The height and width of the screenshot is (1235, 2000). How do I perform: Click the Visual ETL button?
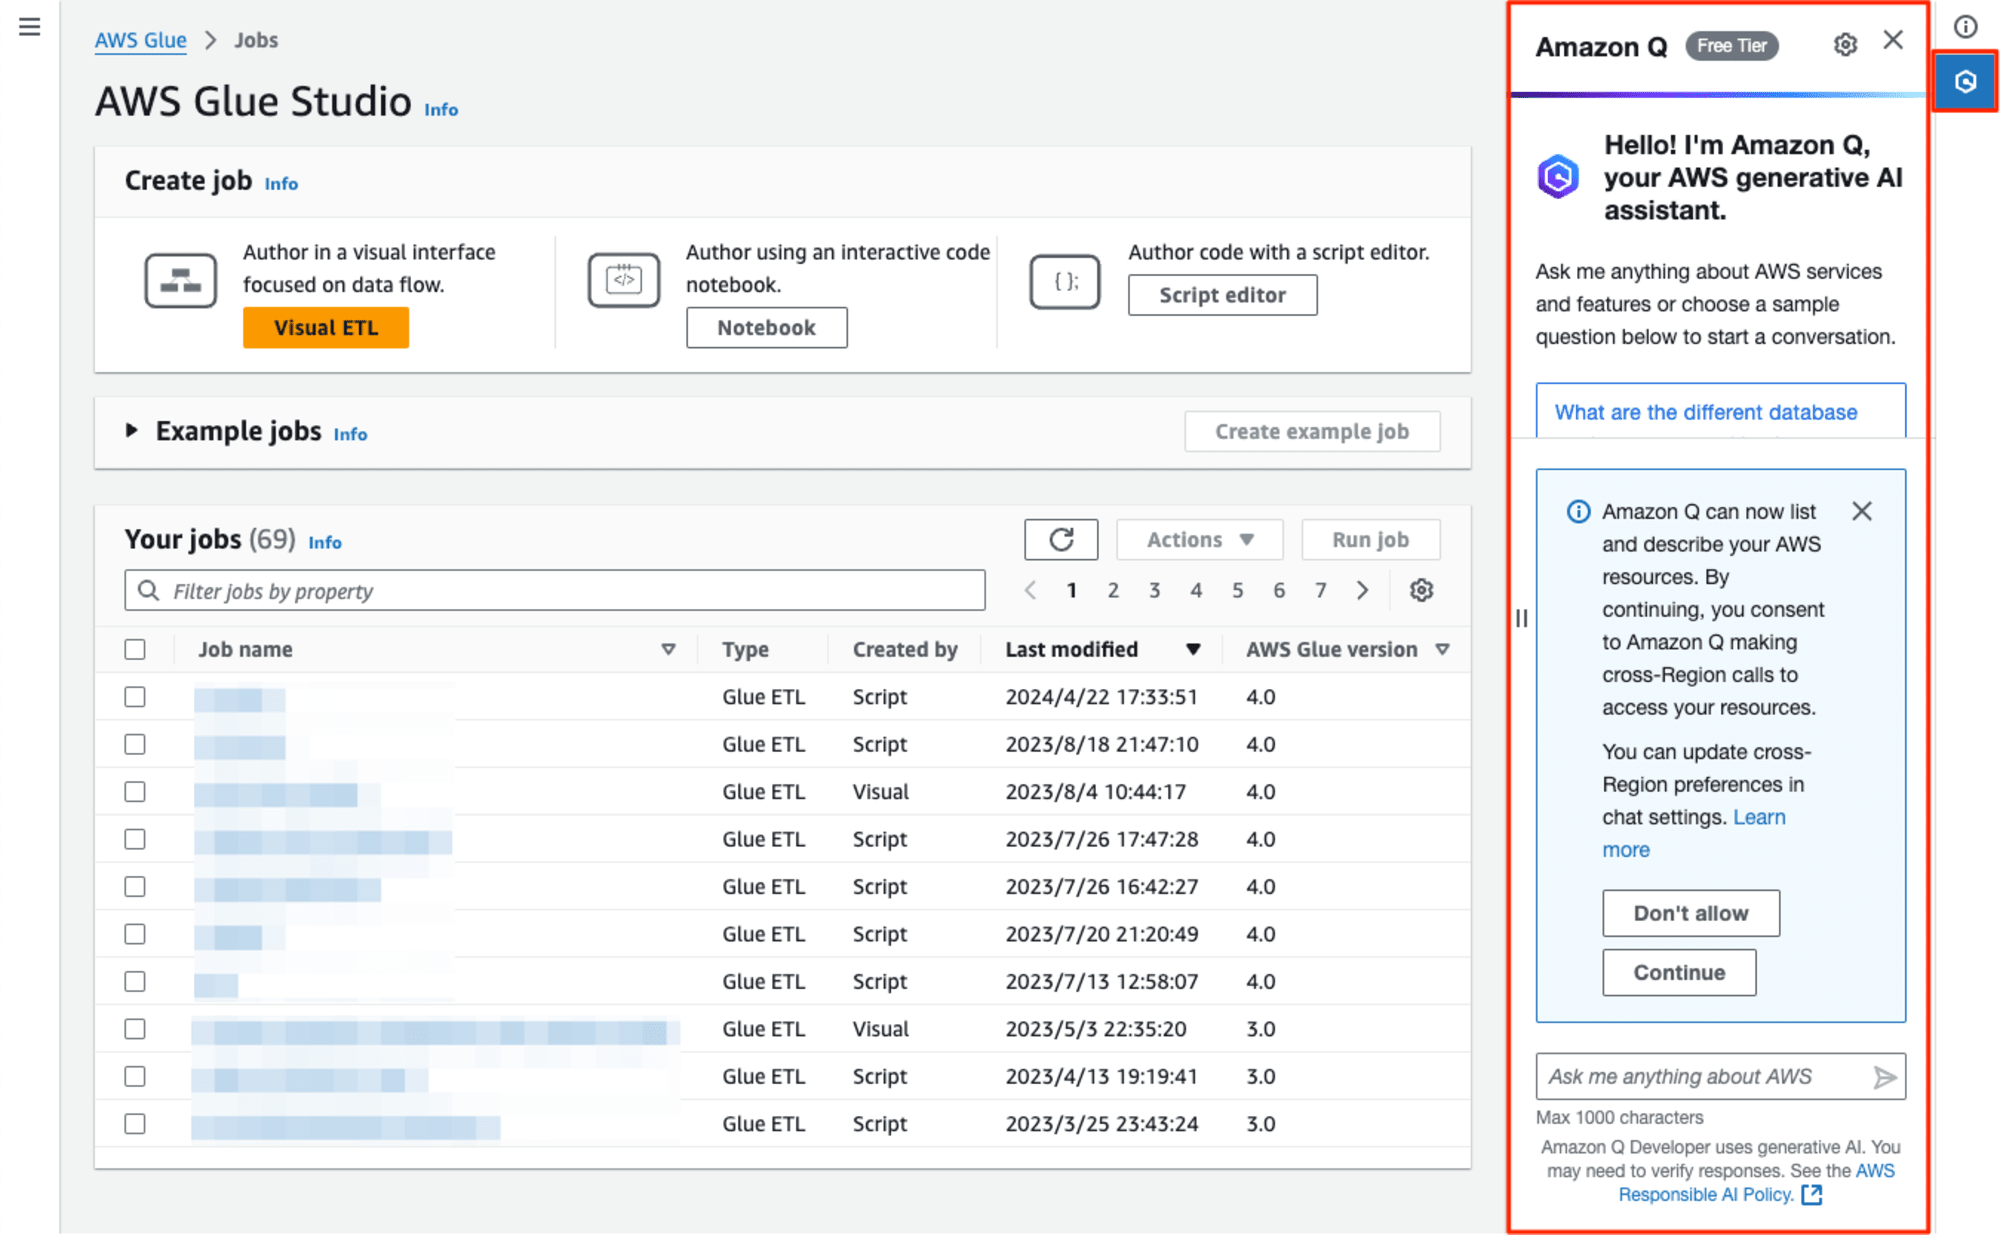(x=326, y=328)
